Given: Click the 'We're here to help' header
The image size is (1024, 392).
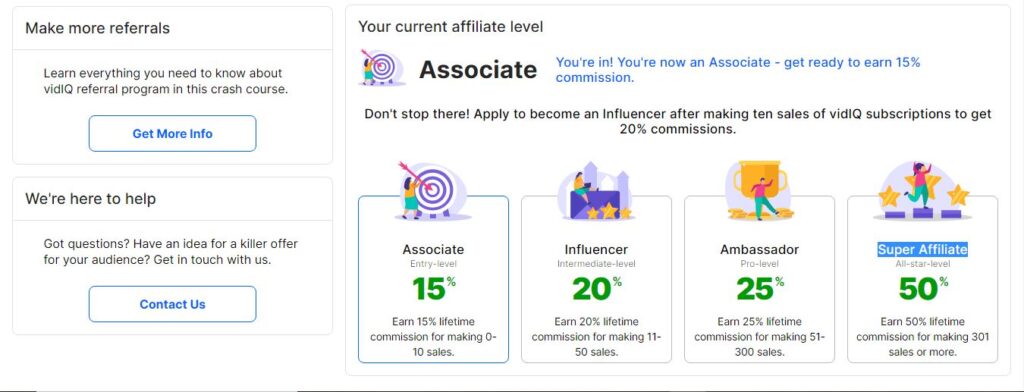Looking at the screenshot, I should pos(90,199).
